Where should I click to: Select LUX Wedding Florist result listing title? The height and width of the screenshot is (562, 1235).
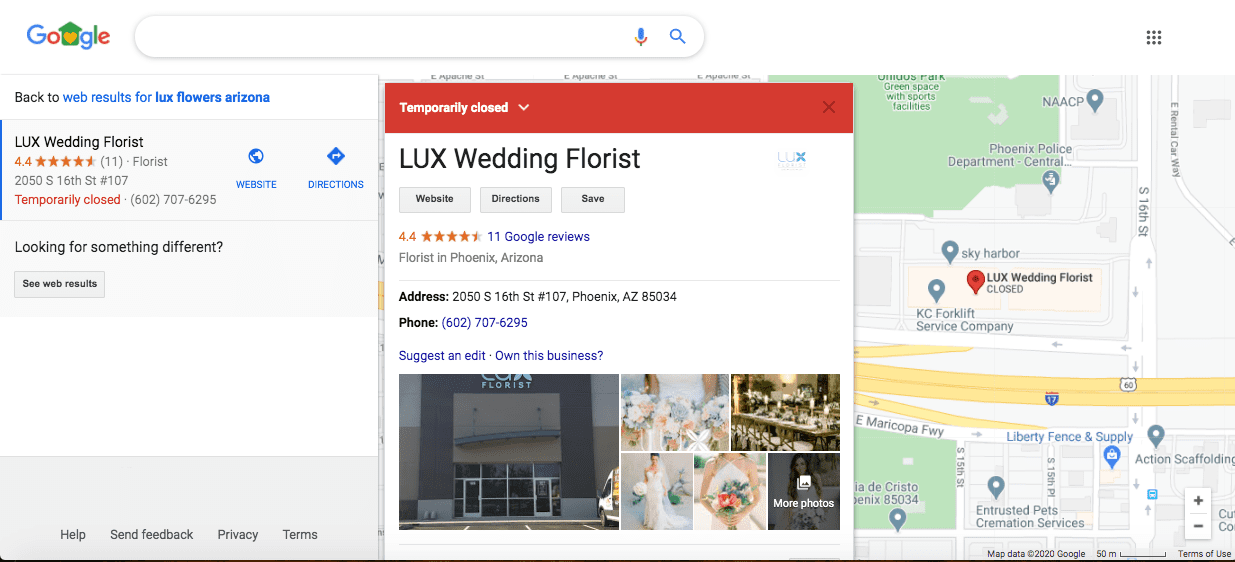pyautogui.click(x=79, y=142)
